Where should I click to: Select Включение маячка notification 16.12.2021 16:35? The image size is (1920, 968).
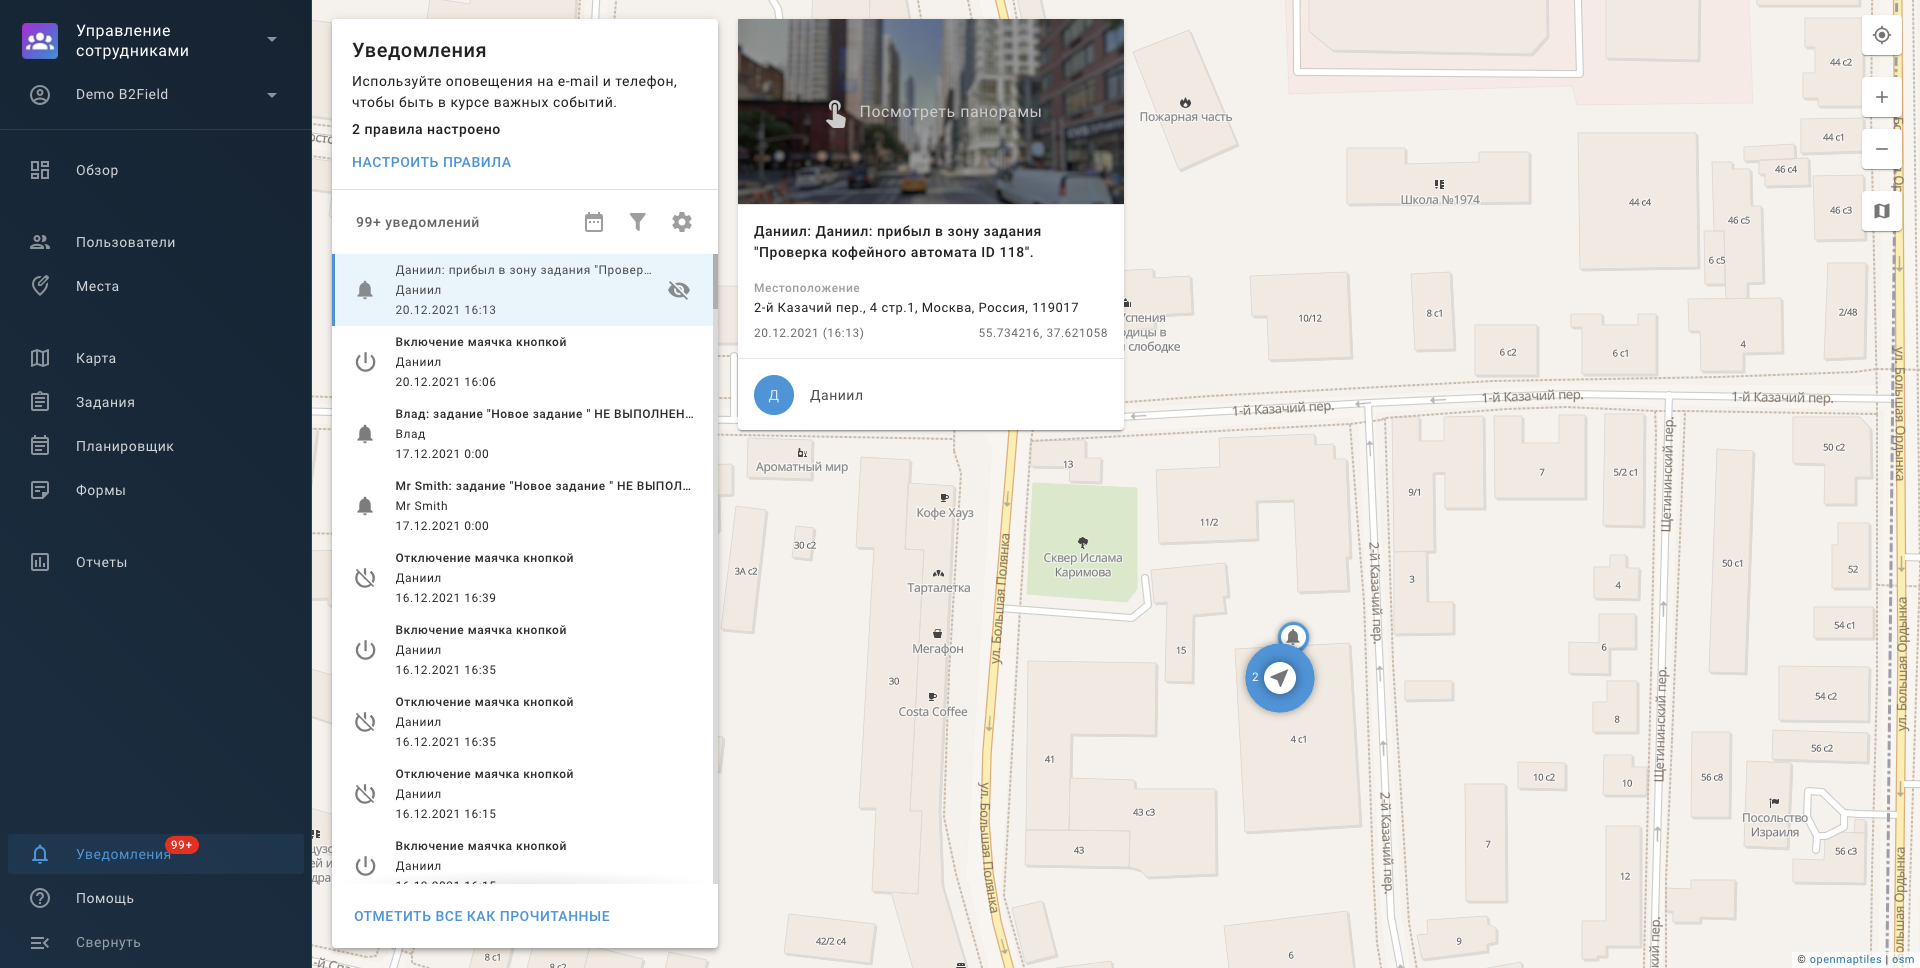[523, 650]
